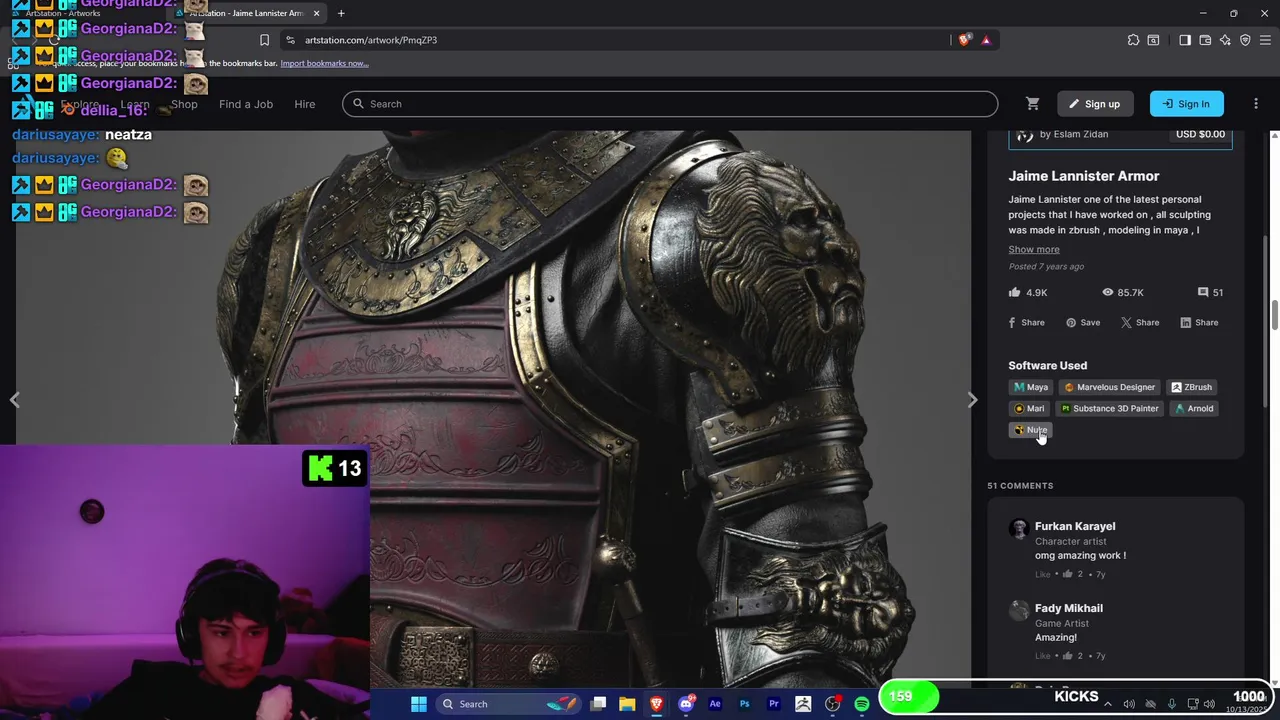The height and width of the screenshot is (720, 1280).
Task: Click the Import bookmarks now link
Action: [324, 63]
